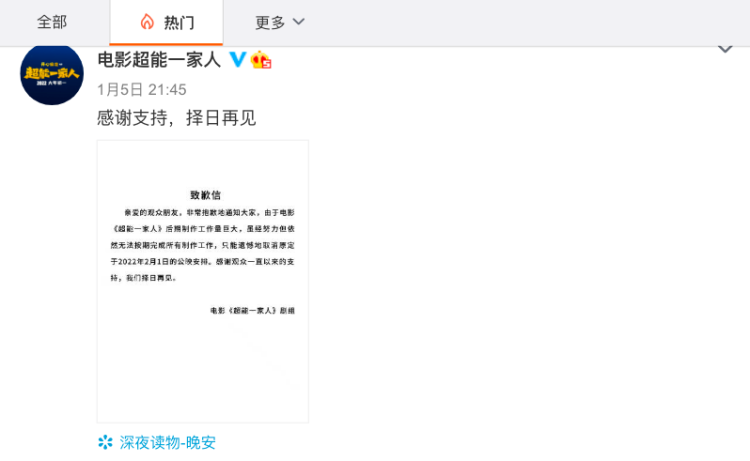Switch to the 全部 tab
750x461 pixels.
pos(51,22)
